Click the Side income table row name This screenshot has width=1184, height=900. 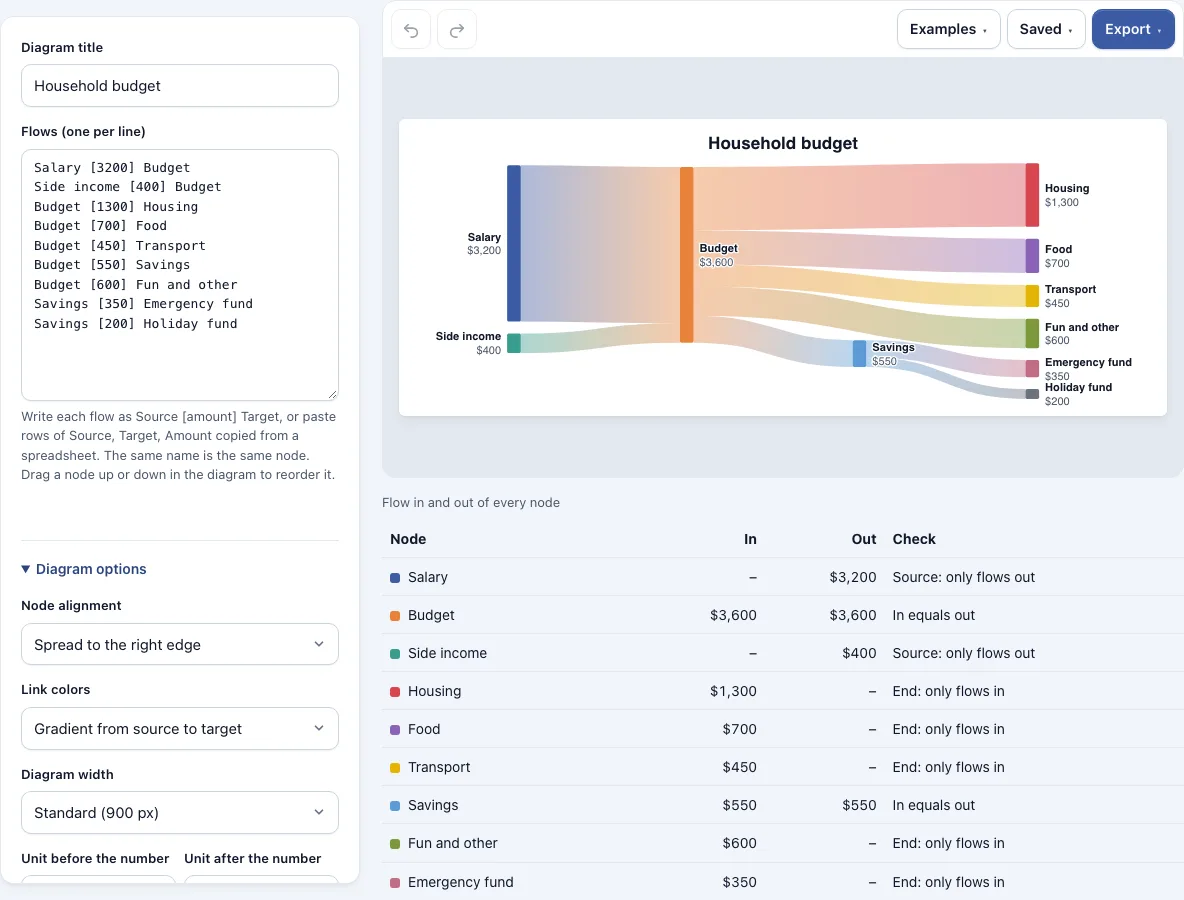(447, 653)
